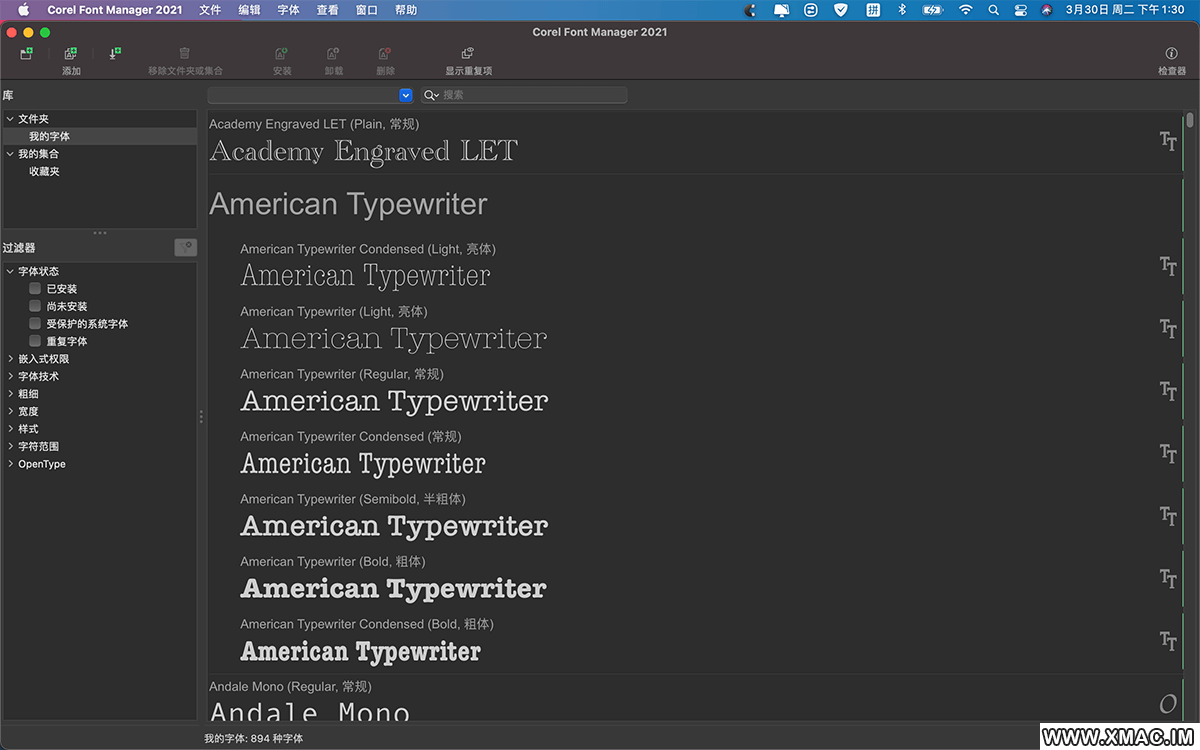The image size is (1200, 750).
Task: Enable the 受保护的系统字体 checkbox
Action: (35, 324)
